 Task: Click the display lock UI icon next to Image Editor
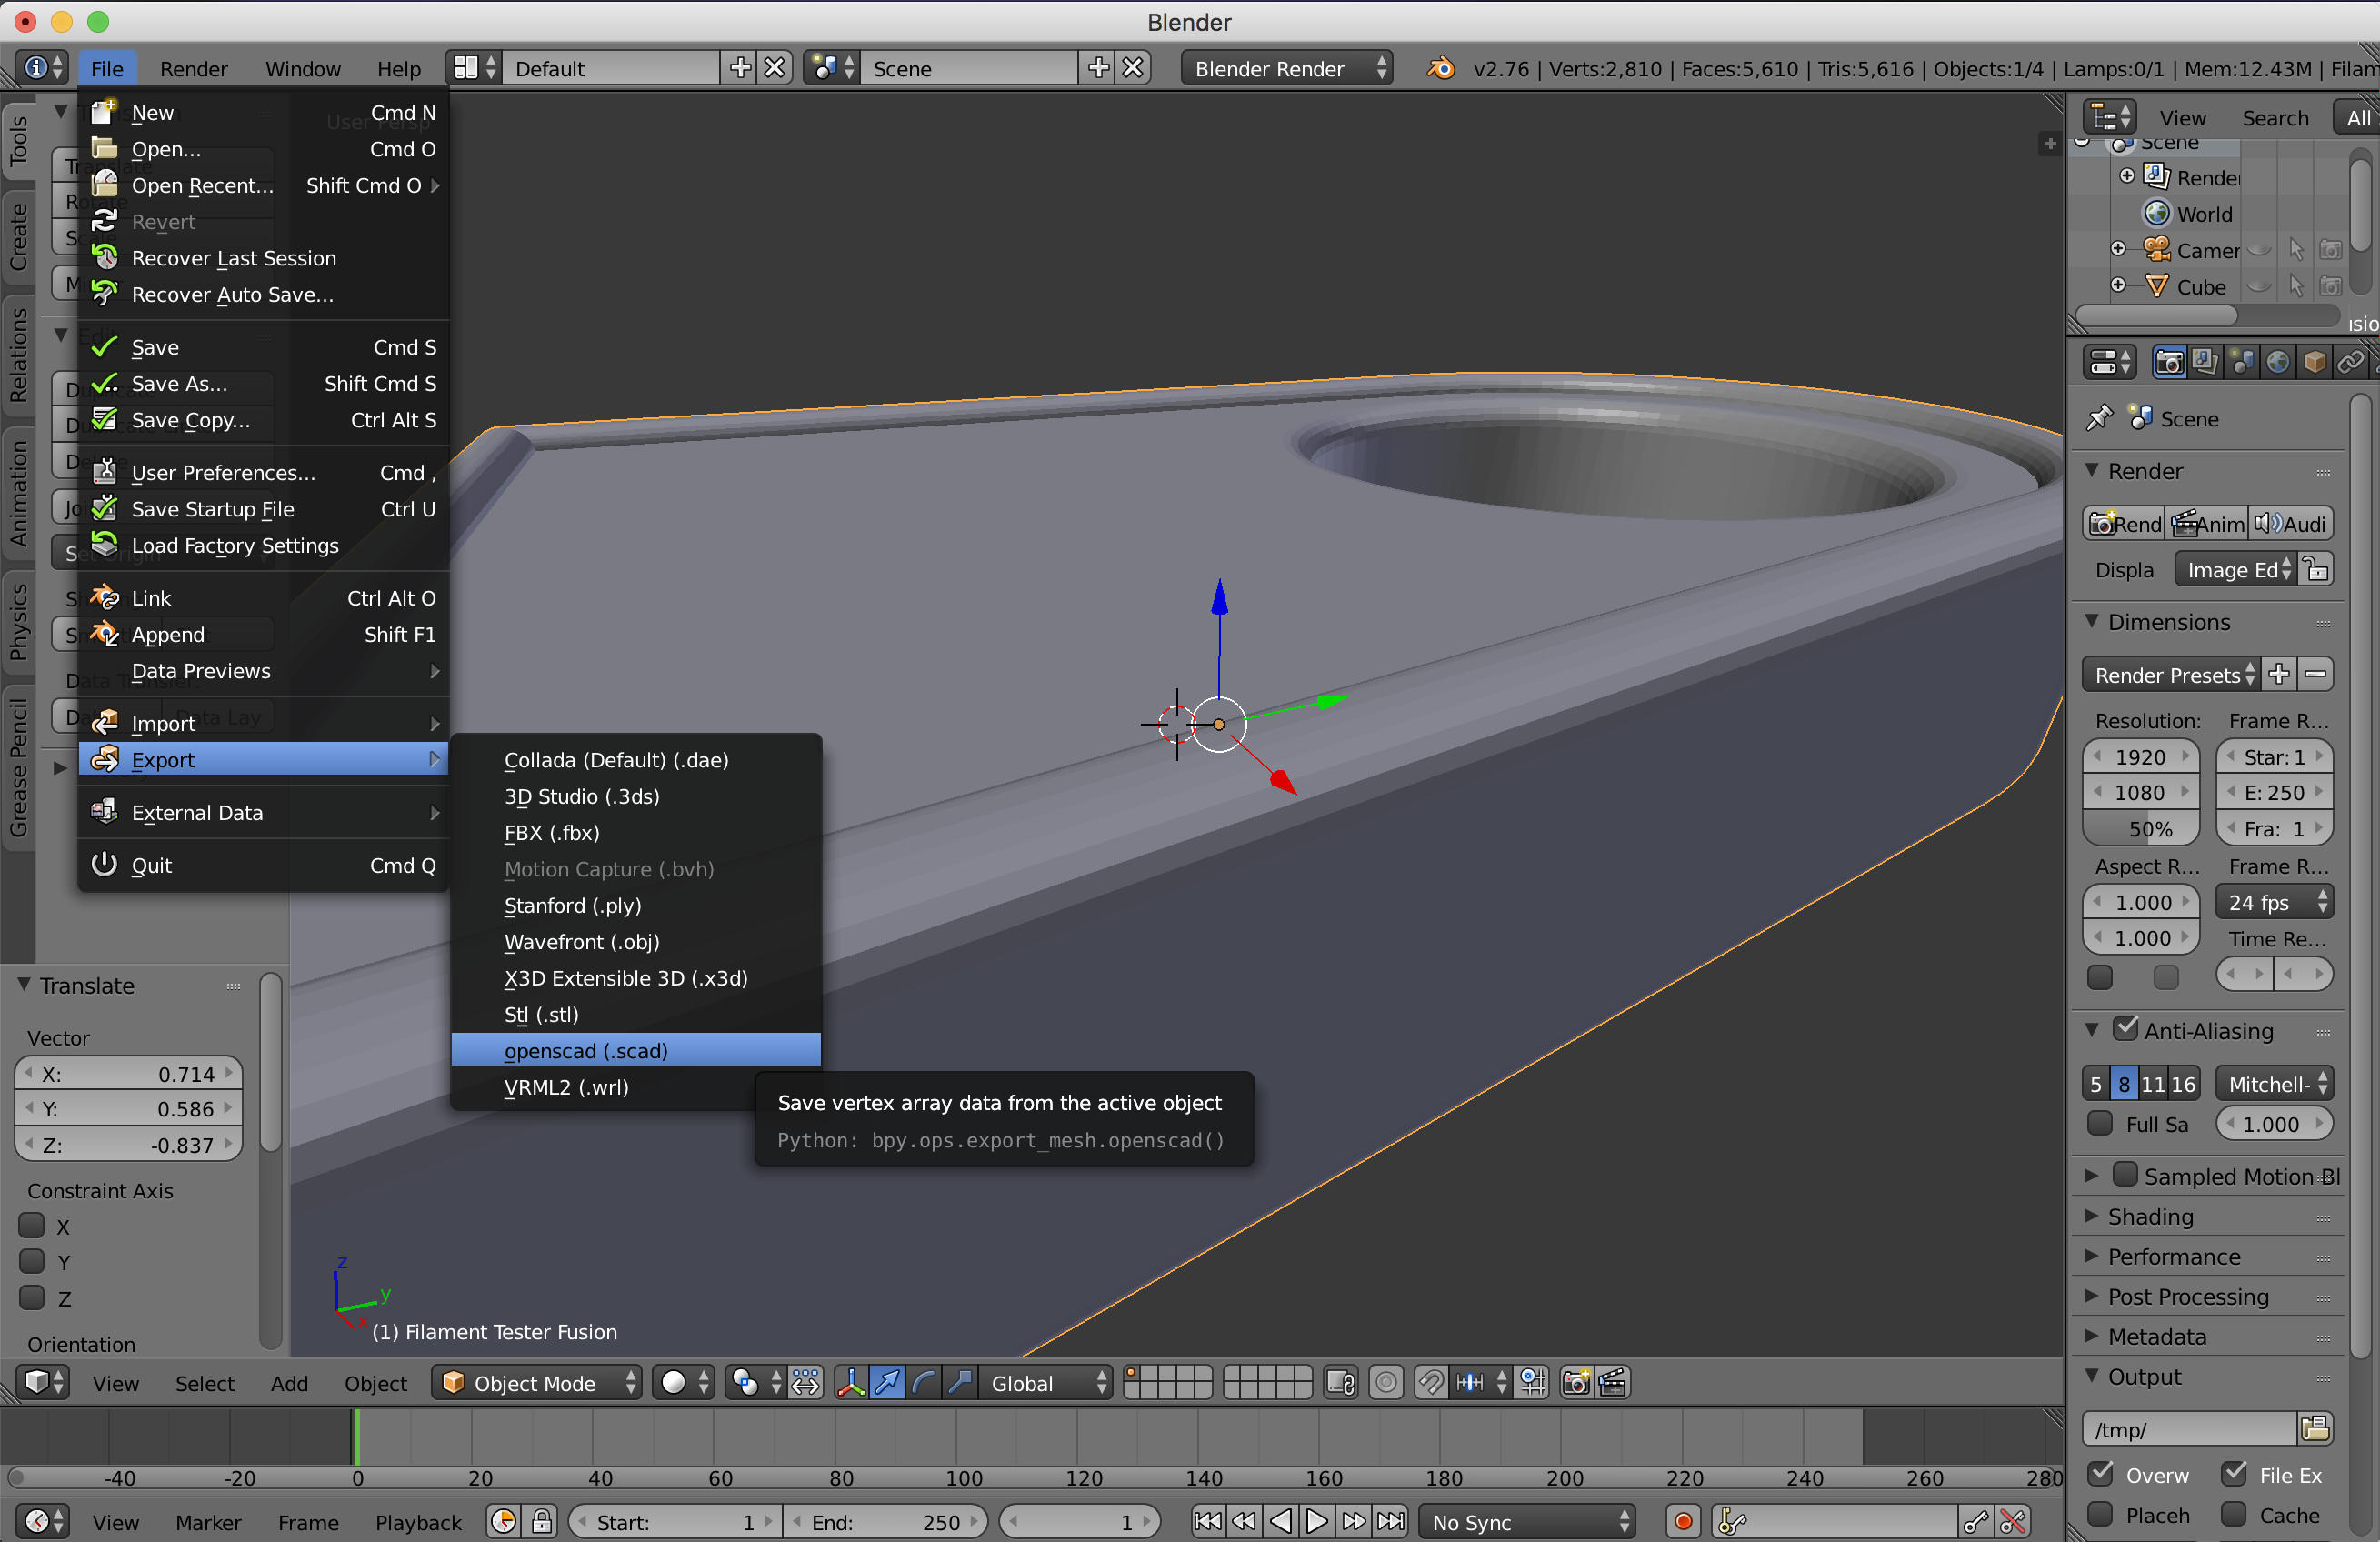click(x=2316, y=569)
